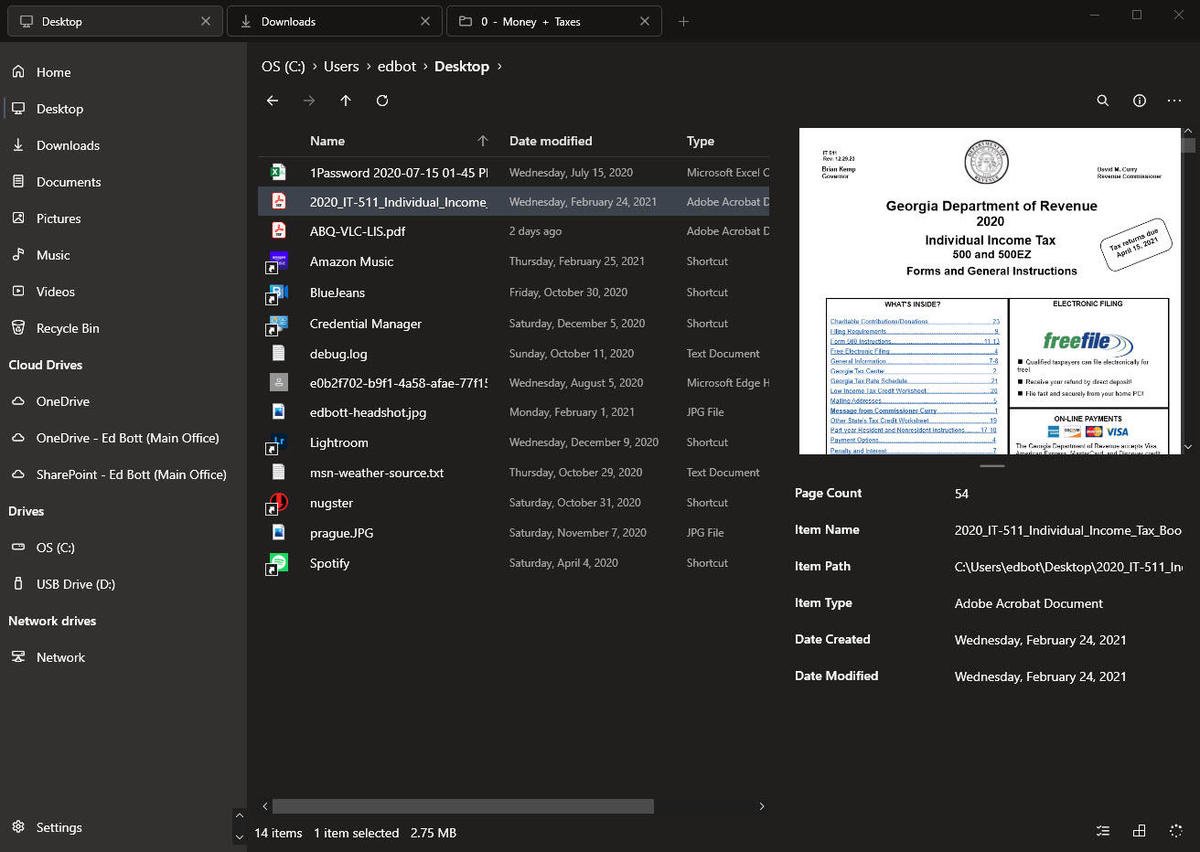1200x852 pixels.
Task: Open Settings at the sidebar bottom
Action: pyautogui.click(x=59, y=827)
